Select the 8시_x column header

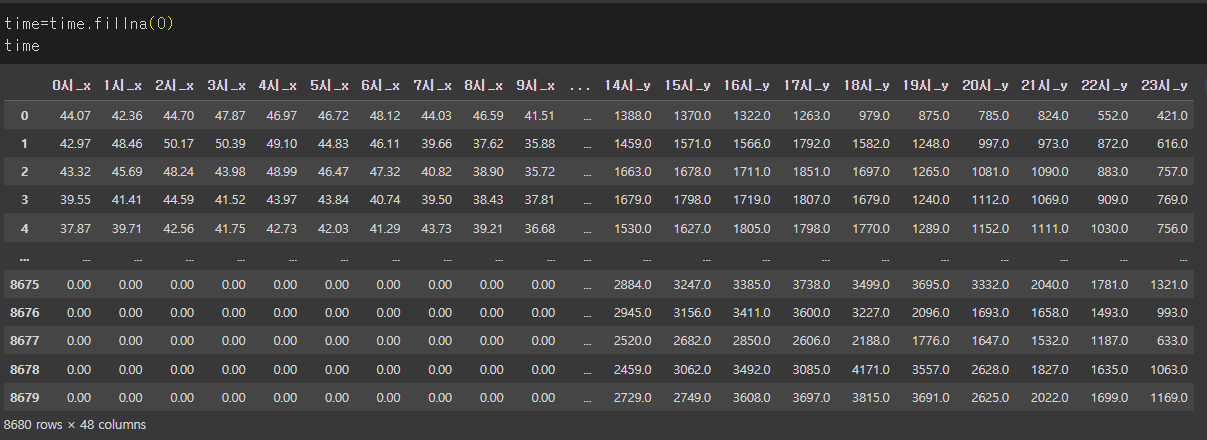[x=483, y=86]
